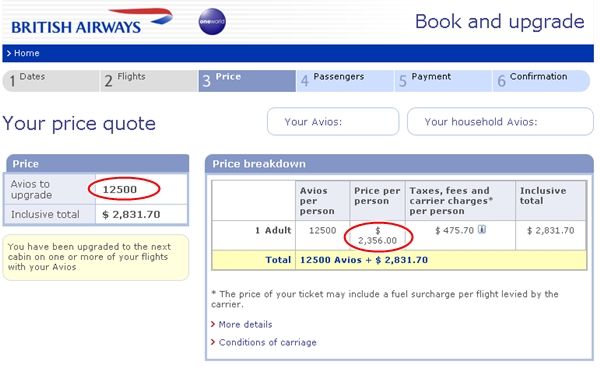The height and width of the screenshot is (378, 600).
Task: Click the yellow upgraded cabin notice
Action: click(x=96, y=257)
